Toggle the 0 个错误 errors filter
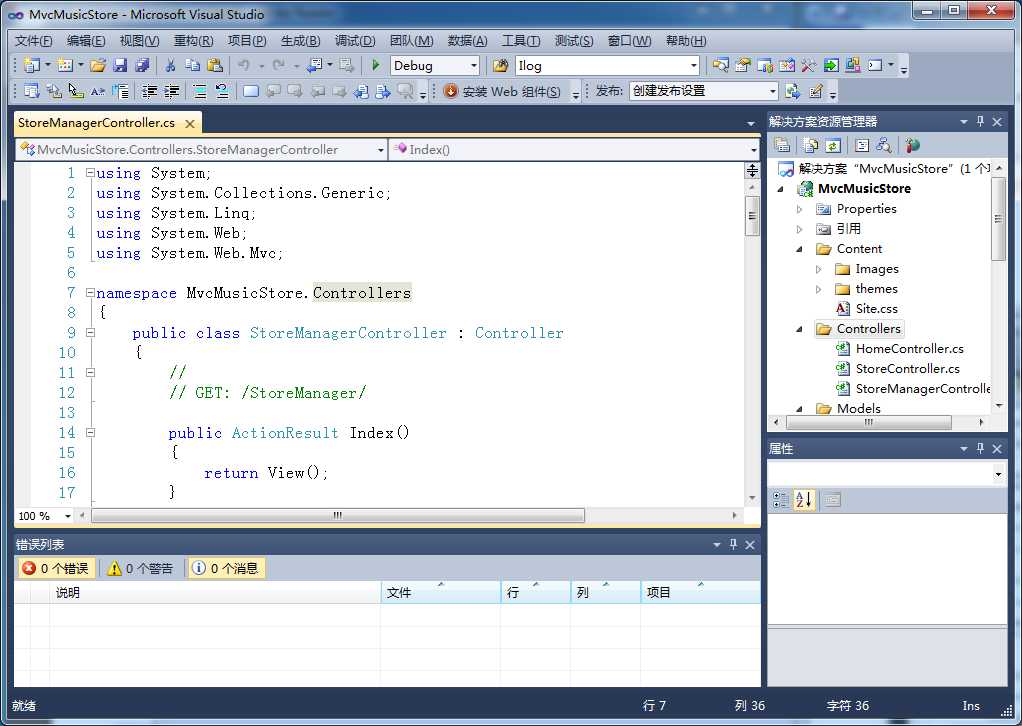Screen dimensions: 1022x726 tap(55, 568)
